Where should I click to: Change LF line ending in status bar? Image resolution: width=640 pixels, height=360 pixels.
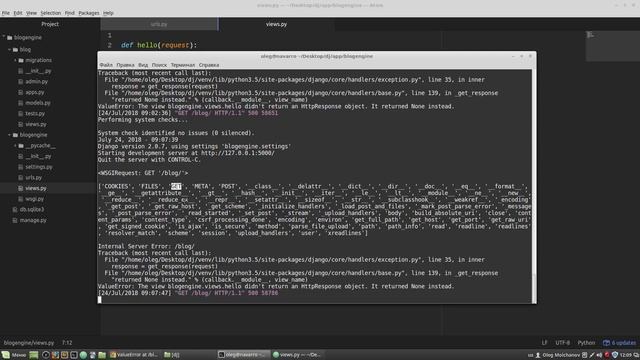coord(544,343)
